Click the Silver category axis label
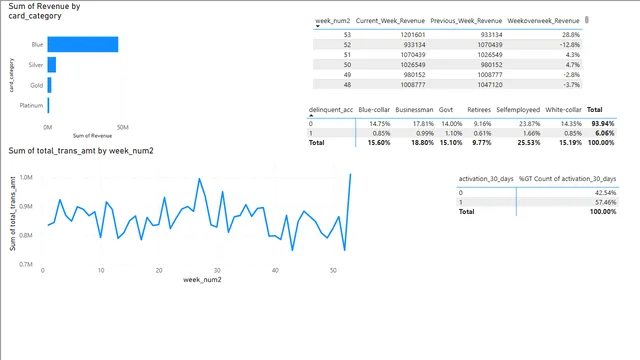This screenshot has height=360, width=640. coord(36,64)
